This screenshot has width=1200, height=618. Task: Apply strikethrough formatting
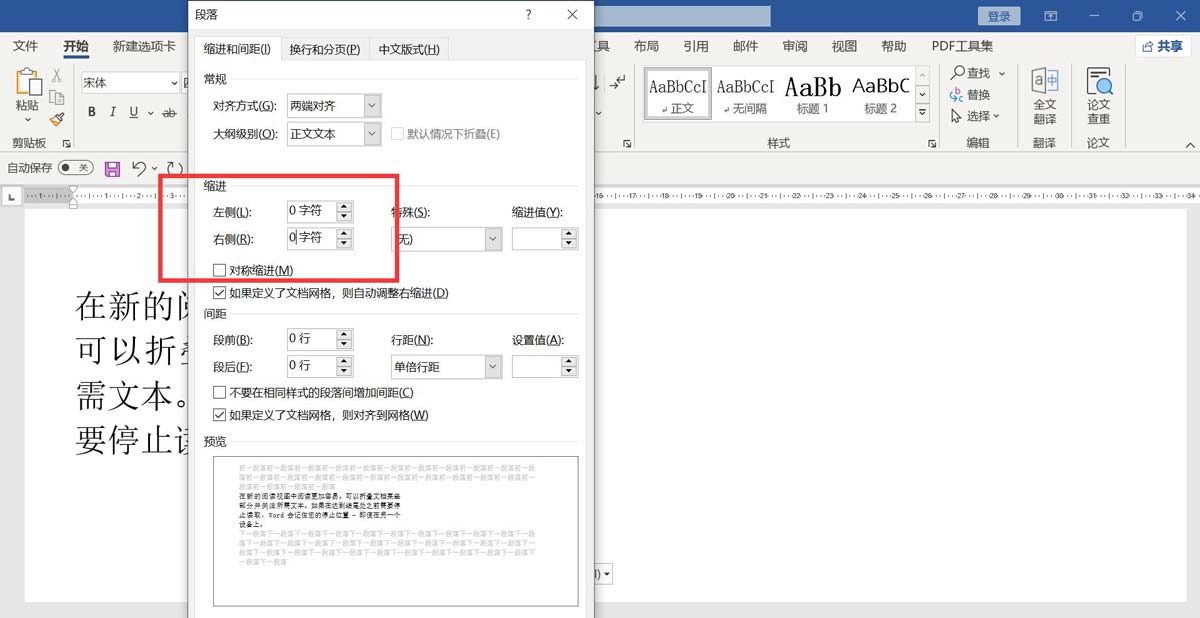(x=169, y=112)
